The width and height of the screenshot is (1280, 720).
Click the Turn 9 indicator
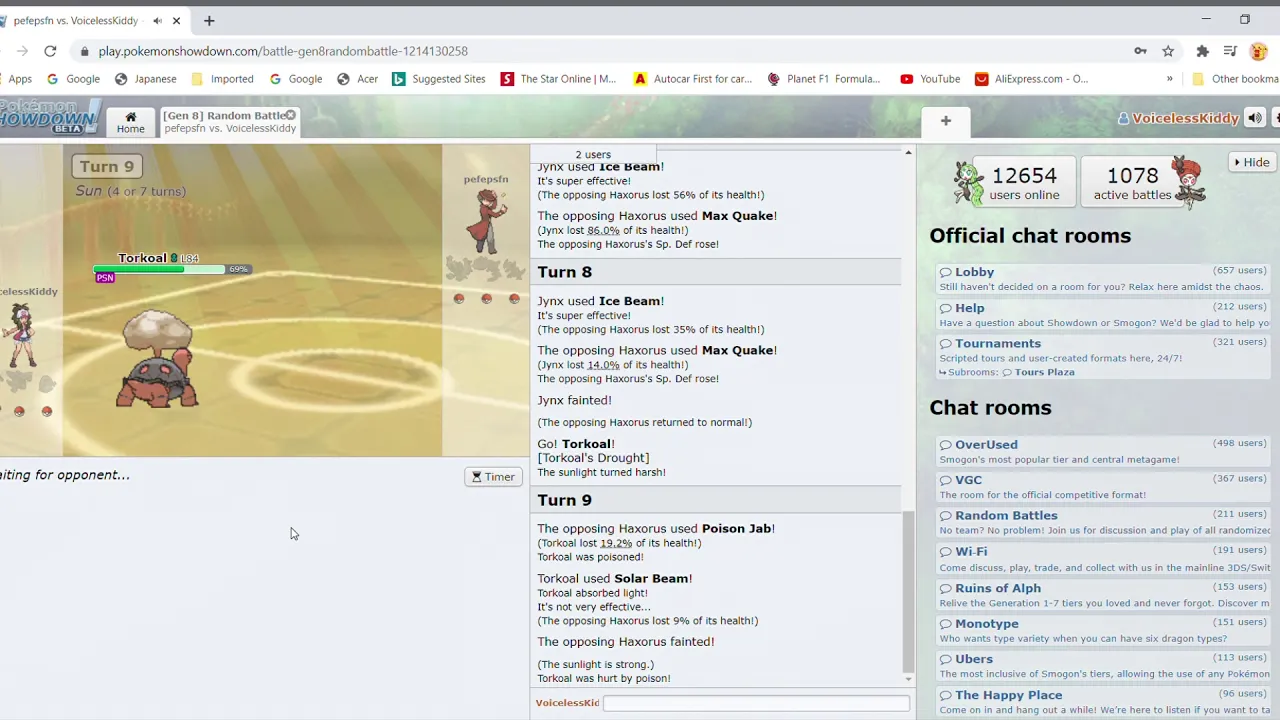(107, 166)
